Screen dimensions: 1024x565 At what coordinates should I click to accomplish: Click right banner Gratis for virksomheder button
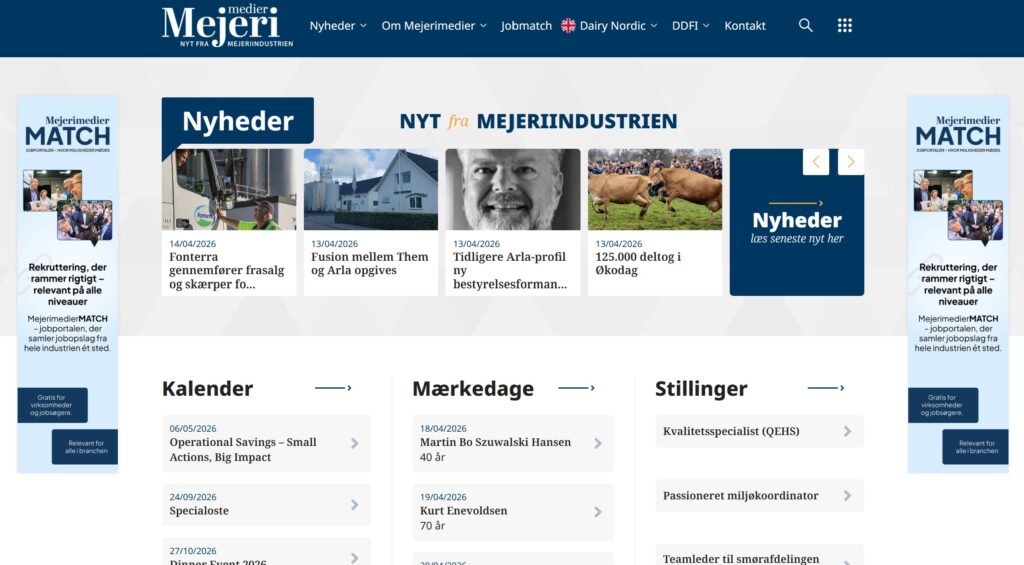pyautogui.click(x=943, y=405)
